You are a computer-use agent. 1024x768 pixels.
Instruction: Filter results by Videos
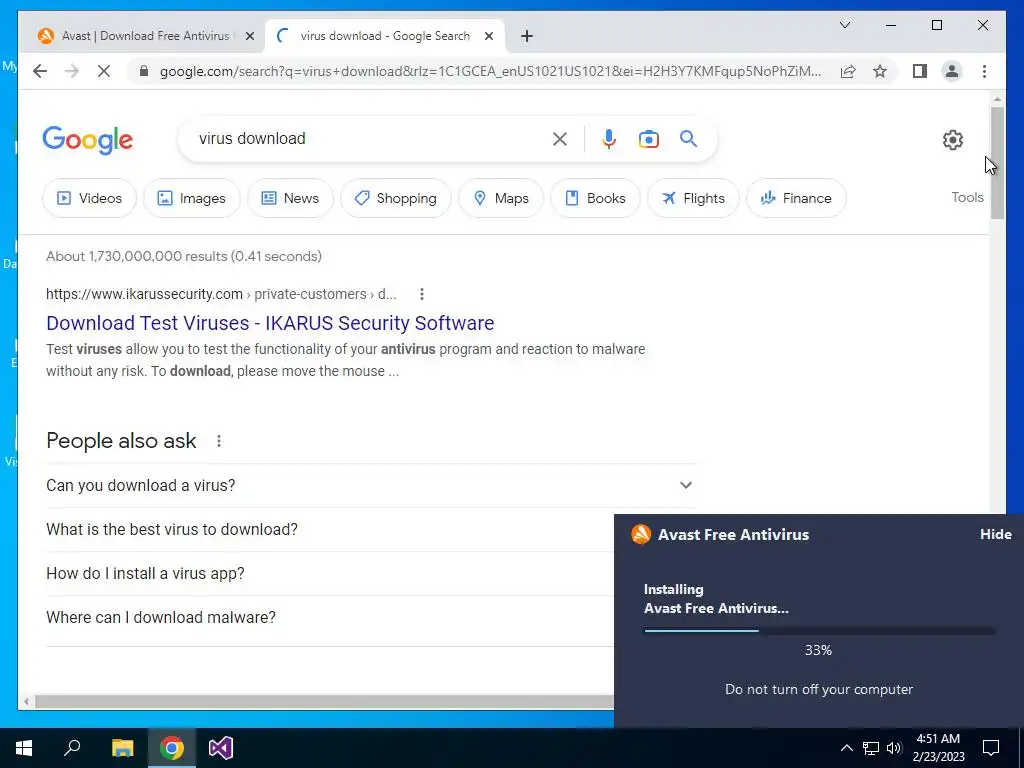tap(89, 198)
